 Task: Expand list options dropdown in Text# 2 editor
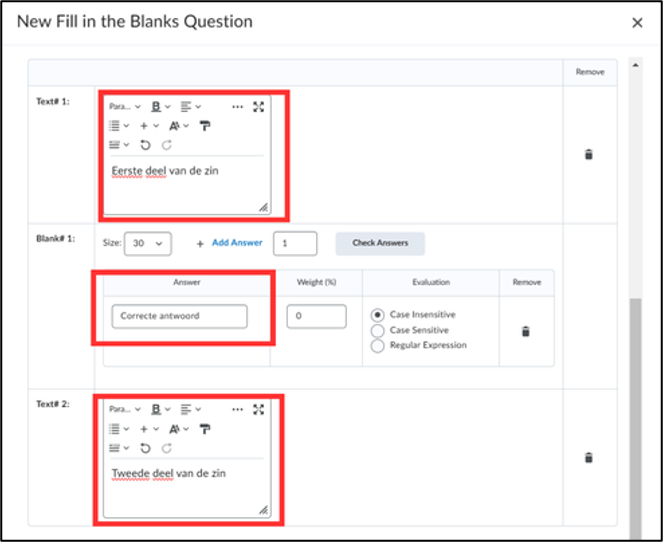tap(119, 429)
